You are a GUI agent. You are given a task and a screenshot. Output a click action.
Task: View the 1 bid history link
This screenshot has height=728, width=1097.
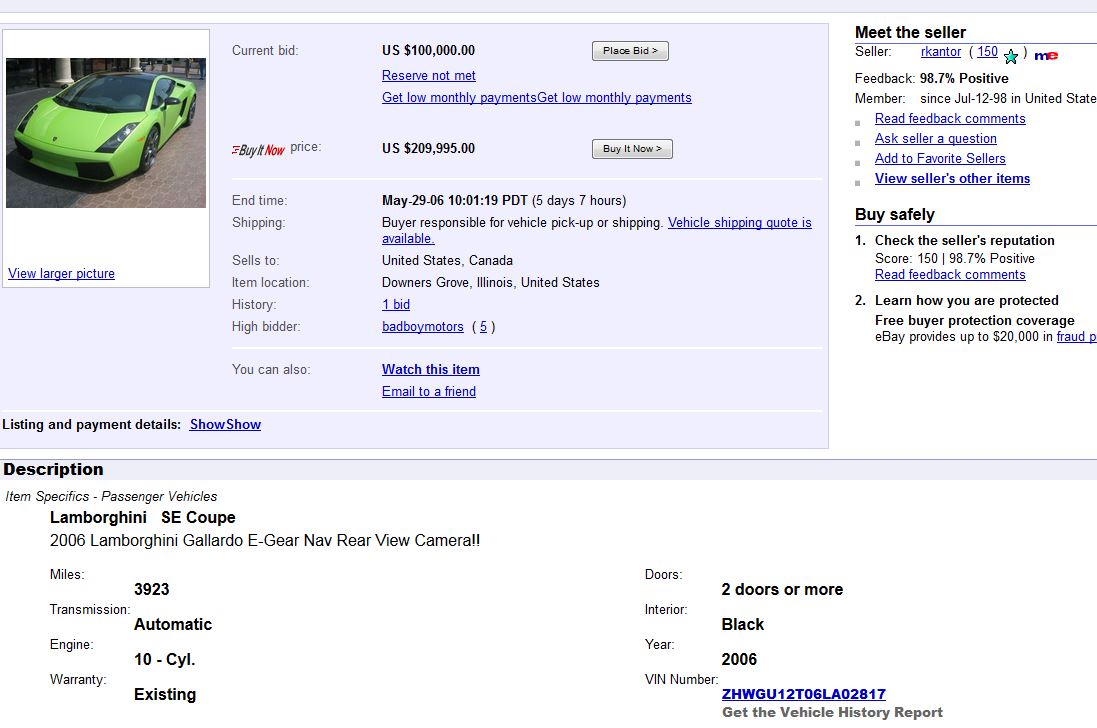click(396, 304)
